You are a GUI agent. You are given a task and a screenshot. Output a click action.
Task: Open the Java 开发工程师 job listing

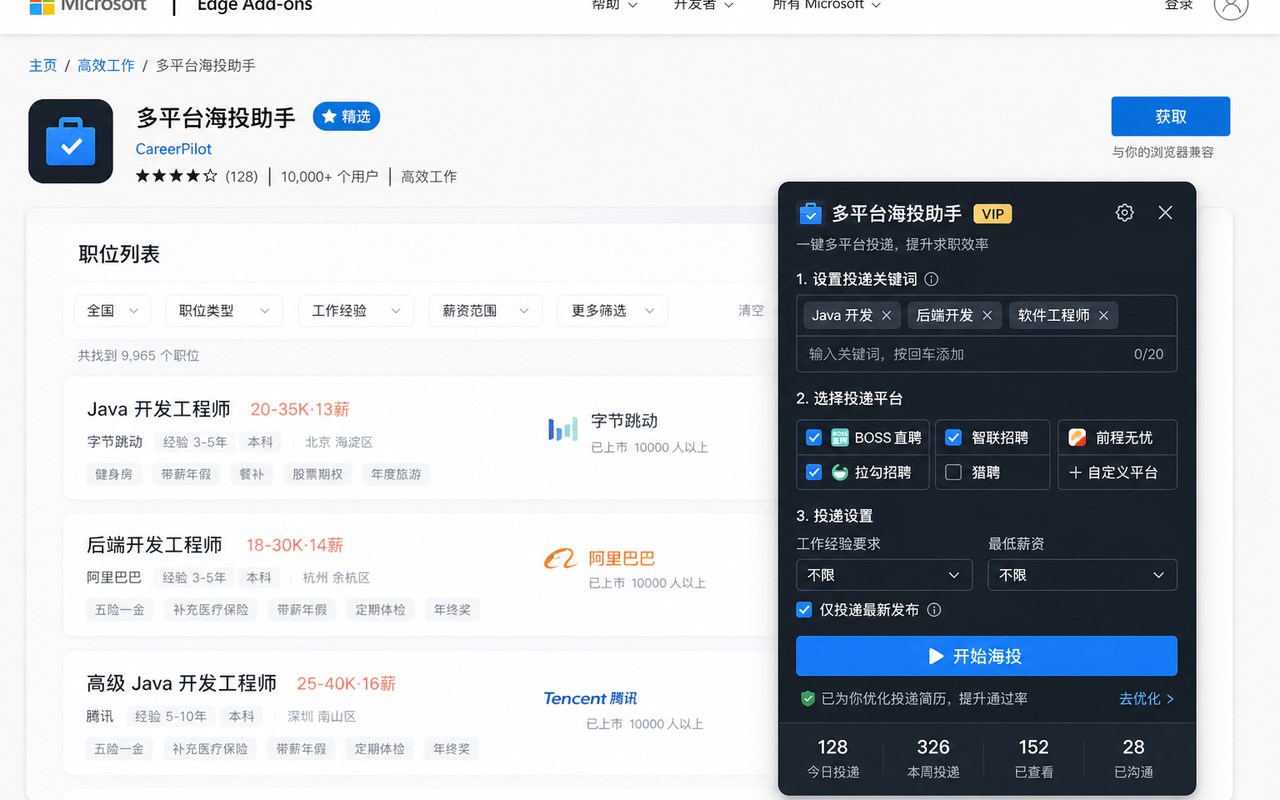(x=159, y=409)
